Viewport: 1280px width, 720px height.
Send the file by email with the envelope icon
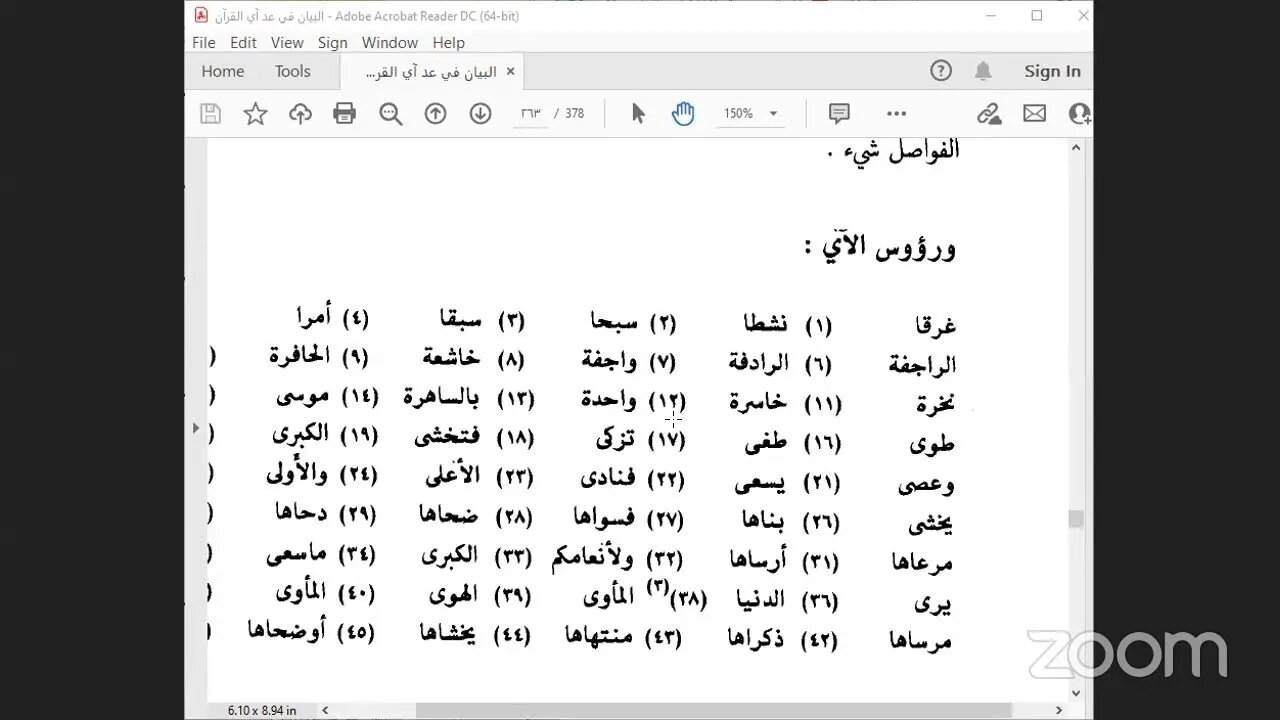[x=1034, y=114]
